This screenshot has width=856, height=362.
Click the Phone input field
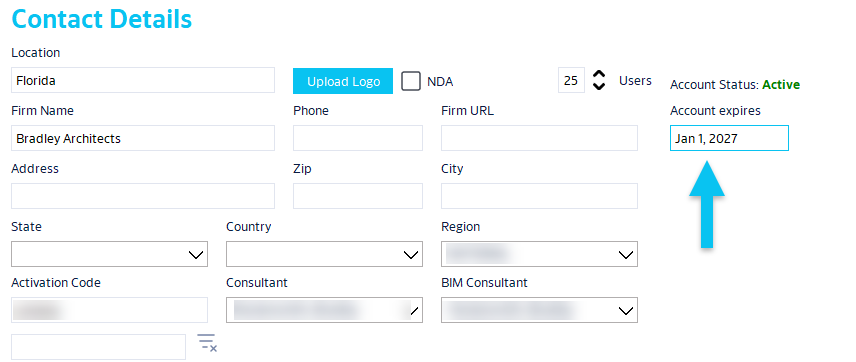[358, 138]
